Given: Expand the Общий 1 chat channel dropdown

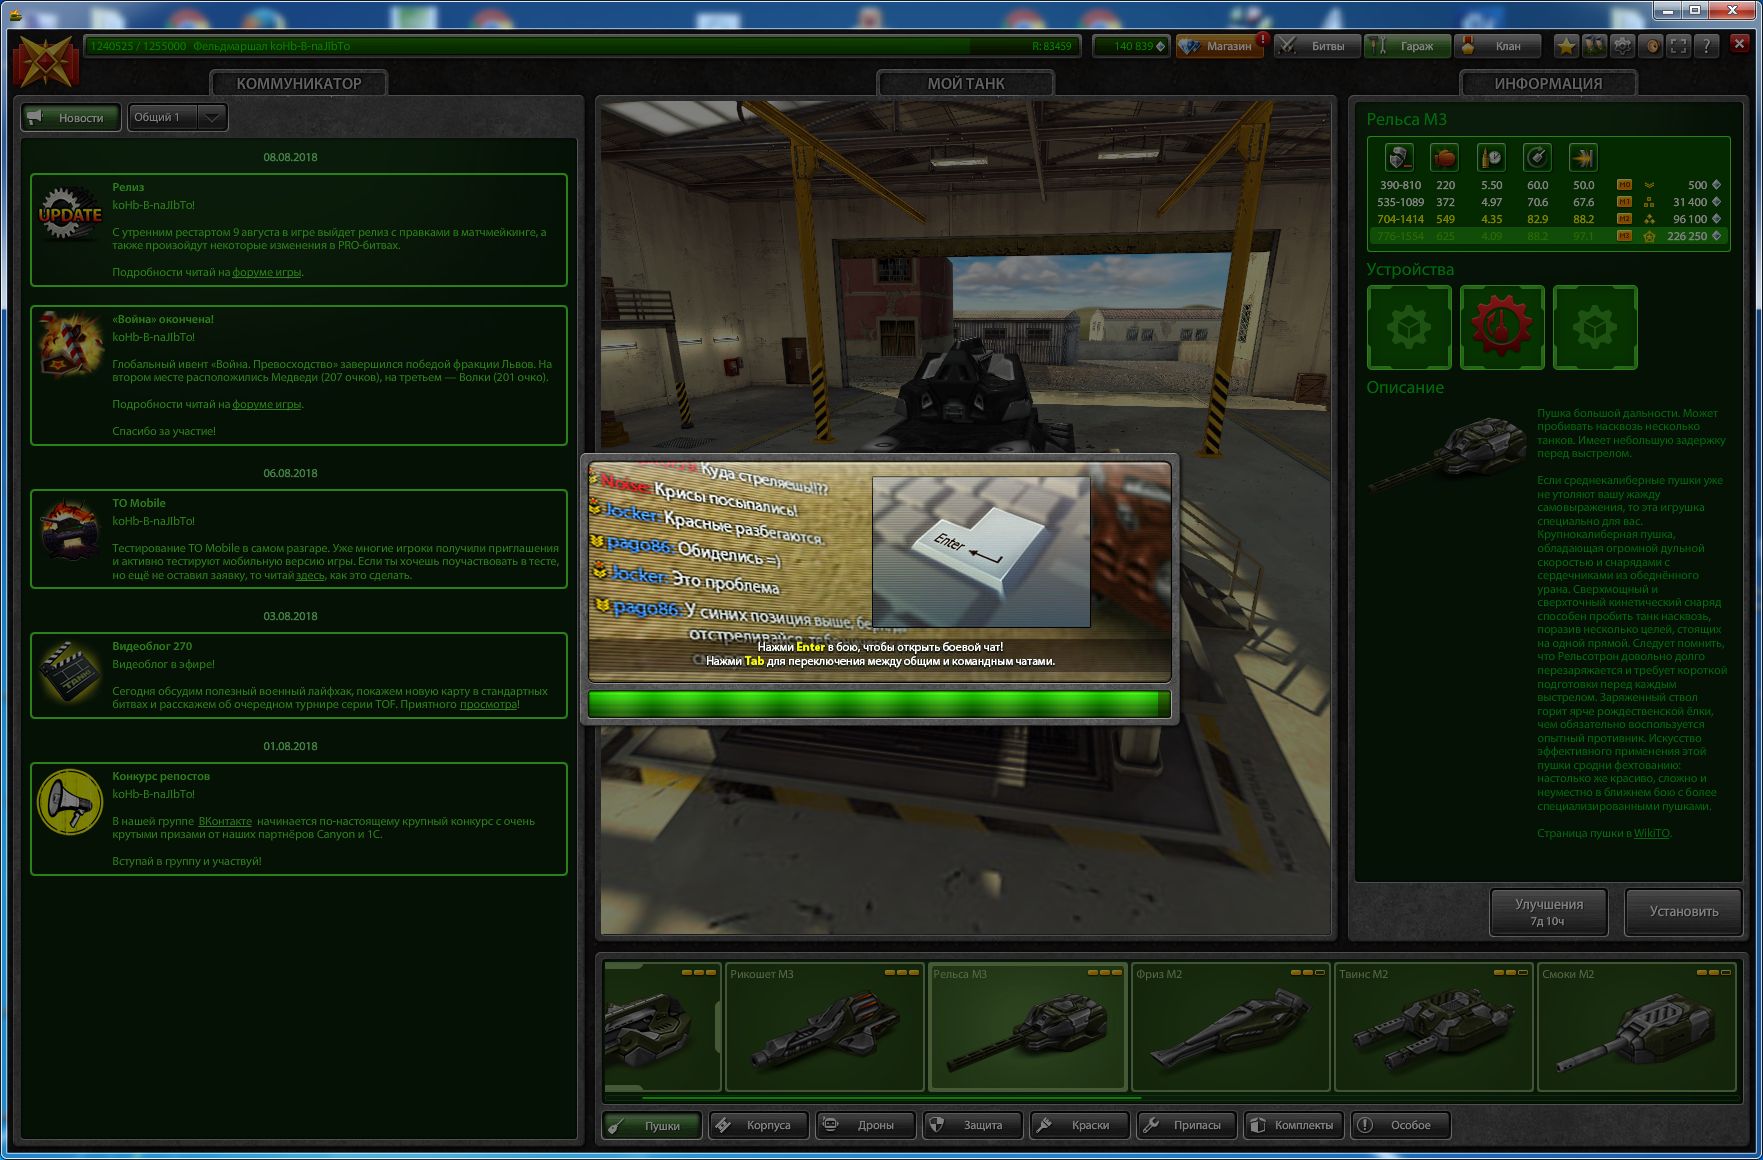Looking at the screenshot, I should 177,118.
